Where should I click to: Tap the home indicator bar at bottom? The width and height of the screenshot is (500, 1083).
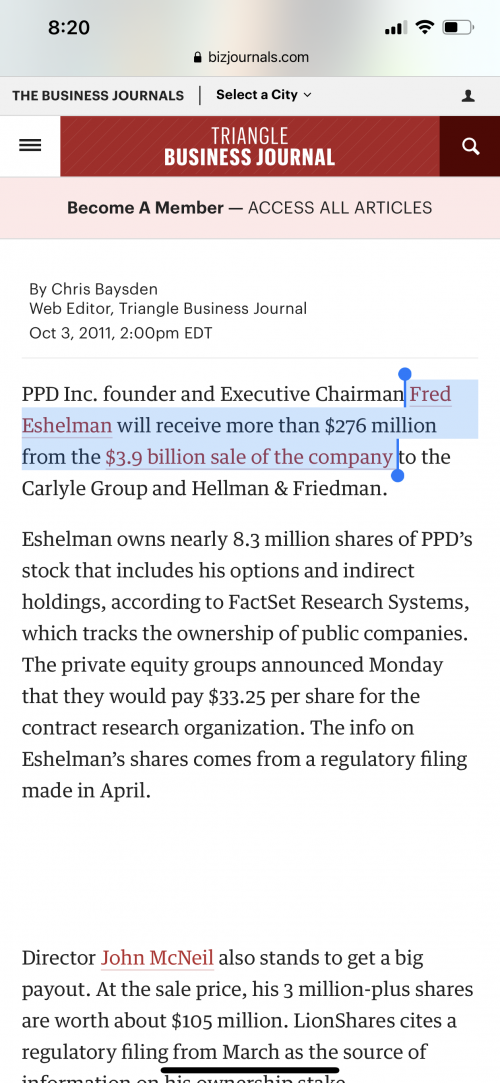coord(250,1071)
